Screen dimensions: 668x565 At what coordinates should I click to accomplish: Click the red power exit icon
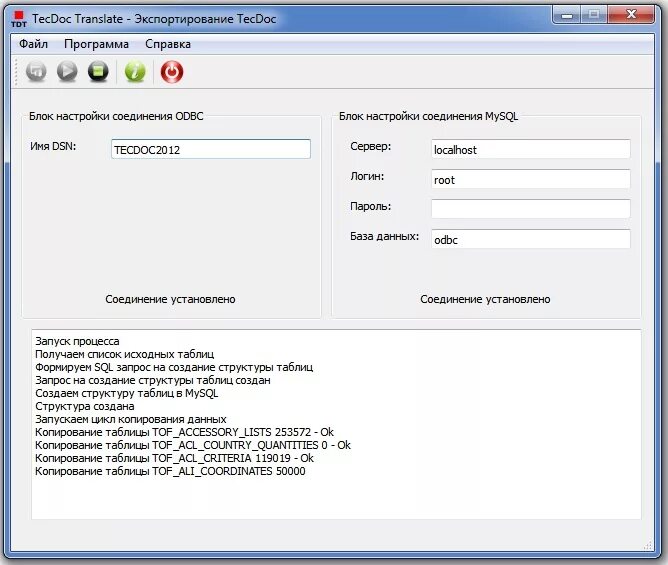pos(172,72)
